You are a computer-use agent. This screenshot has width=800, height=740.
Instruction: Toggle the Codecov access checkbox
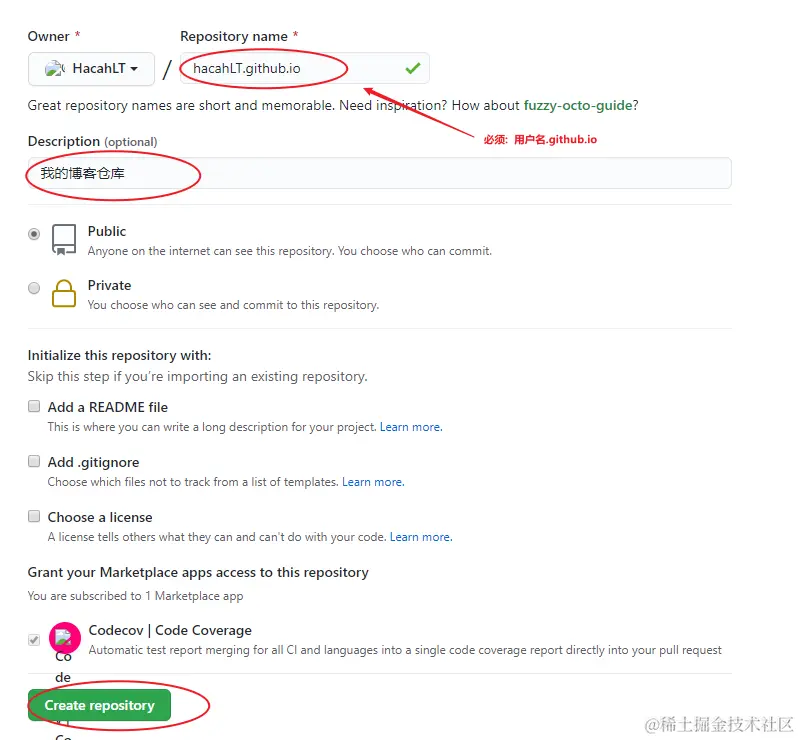click(34, 640)
